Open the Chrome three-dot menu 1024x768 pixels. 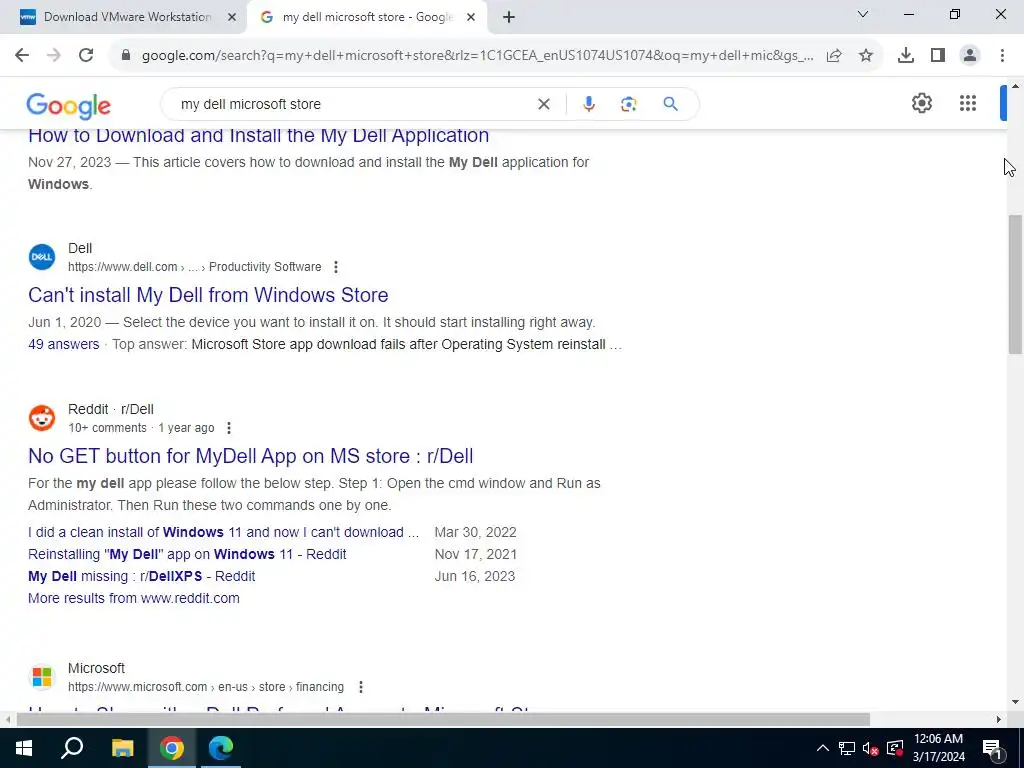pos(1002,56)
